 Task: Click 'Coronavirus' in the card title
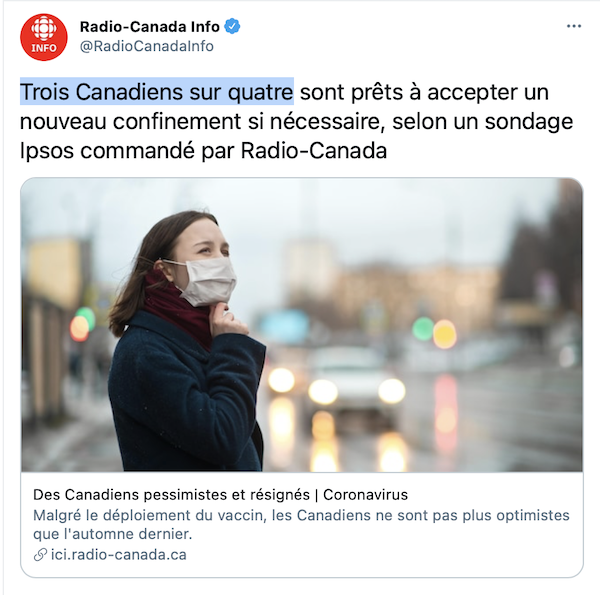(x=365, y=495)
